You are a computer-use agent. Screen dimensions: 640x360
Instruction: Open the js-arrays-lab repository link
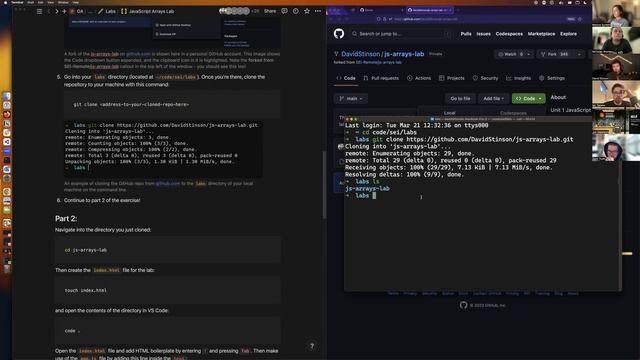[x=404, y=54]
